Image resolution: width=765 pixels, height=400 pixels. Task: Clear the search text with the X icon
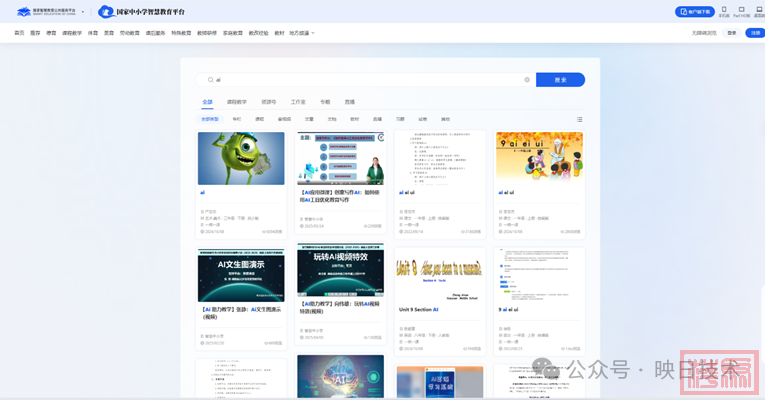pos(527,80)
